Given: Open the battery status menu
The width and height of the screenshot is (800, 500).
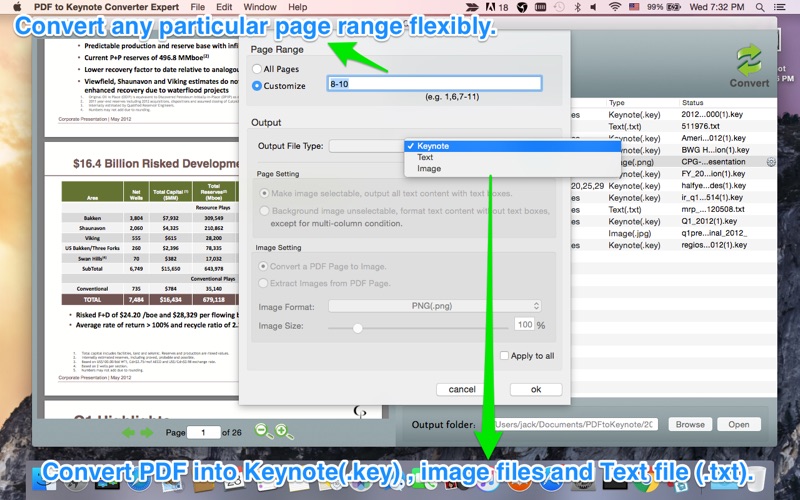Looking at the screenshot, I should click(x=664, y=7).
